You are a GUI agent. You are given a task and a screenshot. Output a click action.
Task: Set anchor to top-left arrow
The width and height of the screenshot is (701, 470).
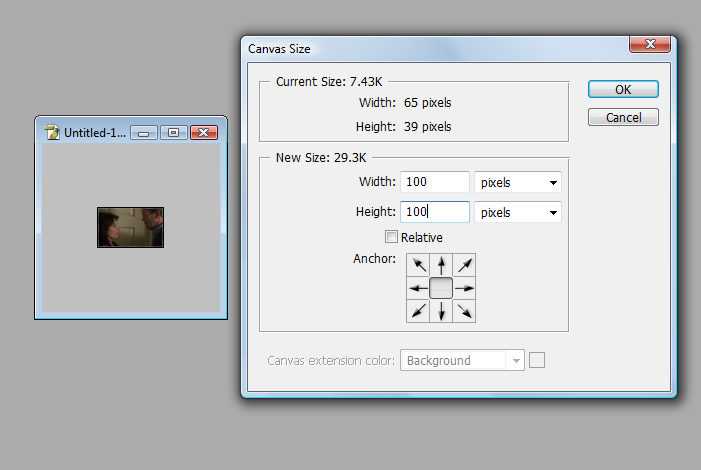[x=418, y=265]
